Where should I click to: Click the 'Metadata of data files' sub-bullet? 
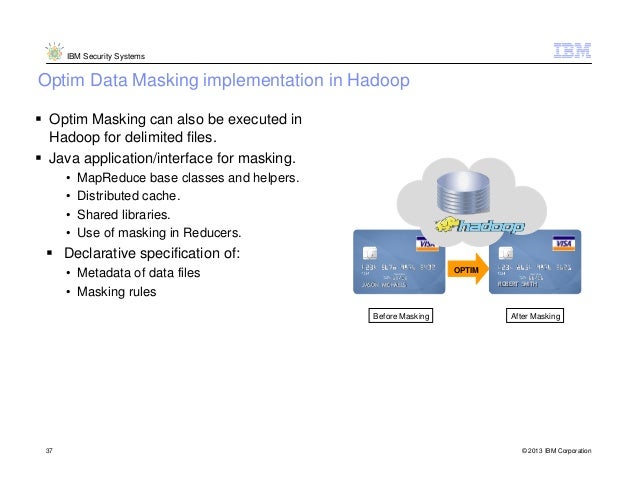pos(138,273)
